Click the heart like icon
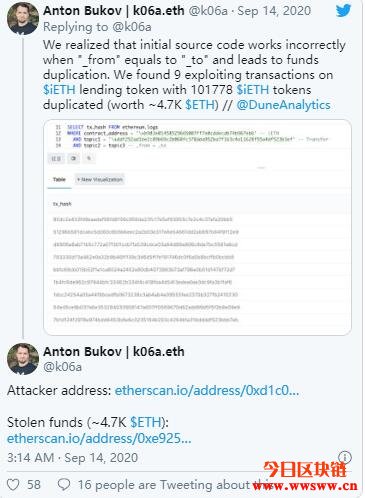Image resolution: width=365 pixels, height=498 pixels. pyautogui.click(x=13, y=484)
